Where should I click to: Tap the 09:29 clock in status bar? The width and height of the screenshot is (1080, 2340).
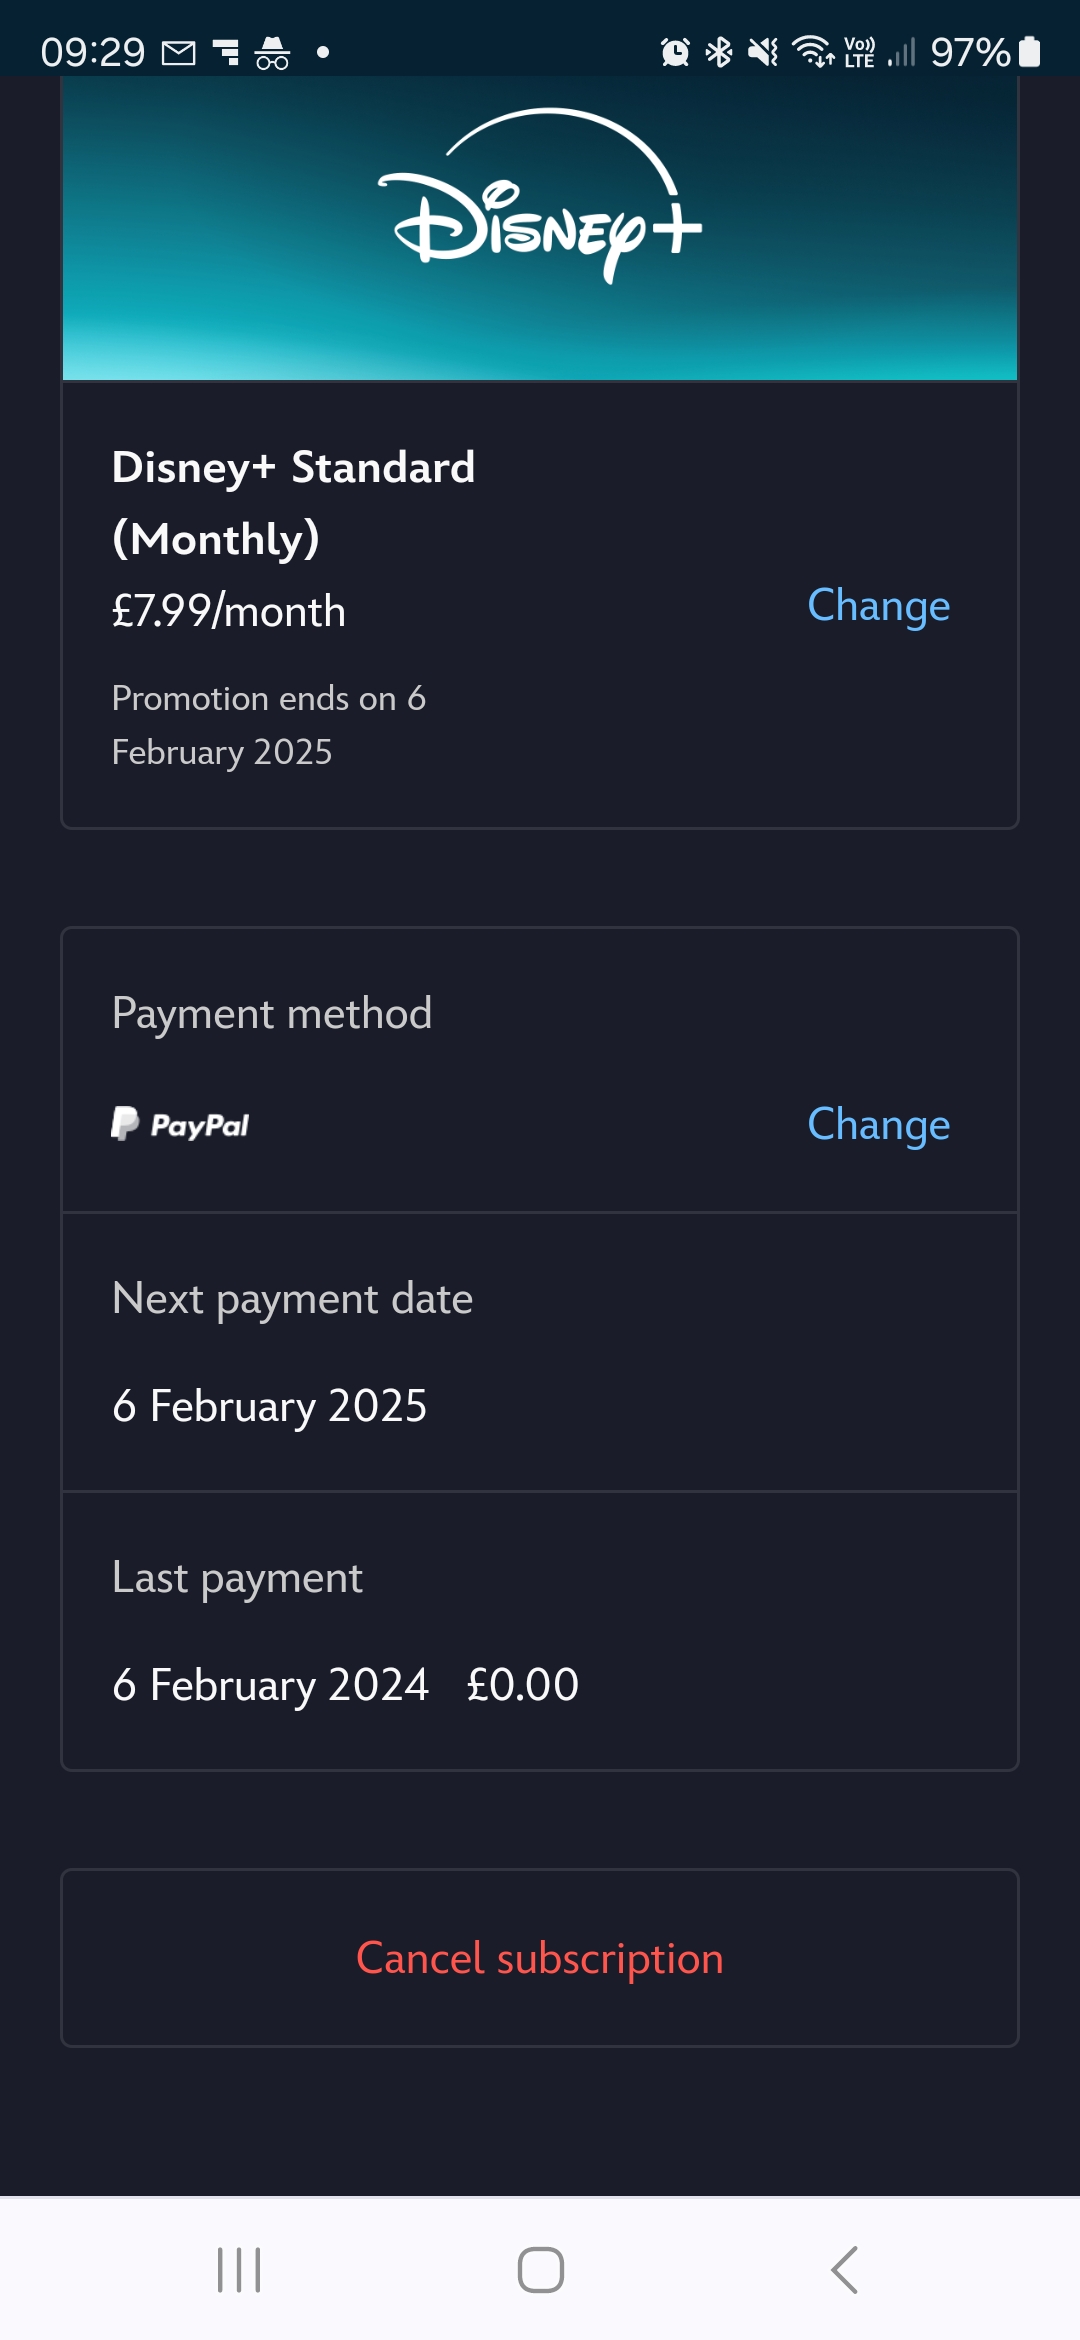92,53
